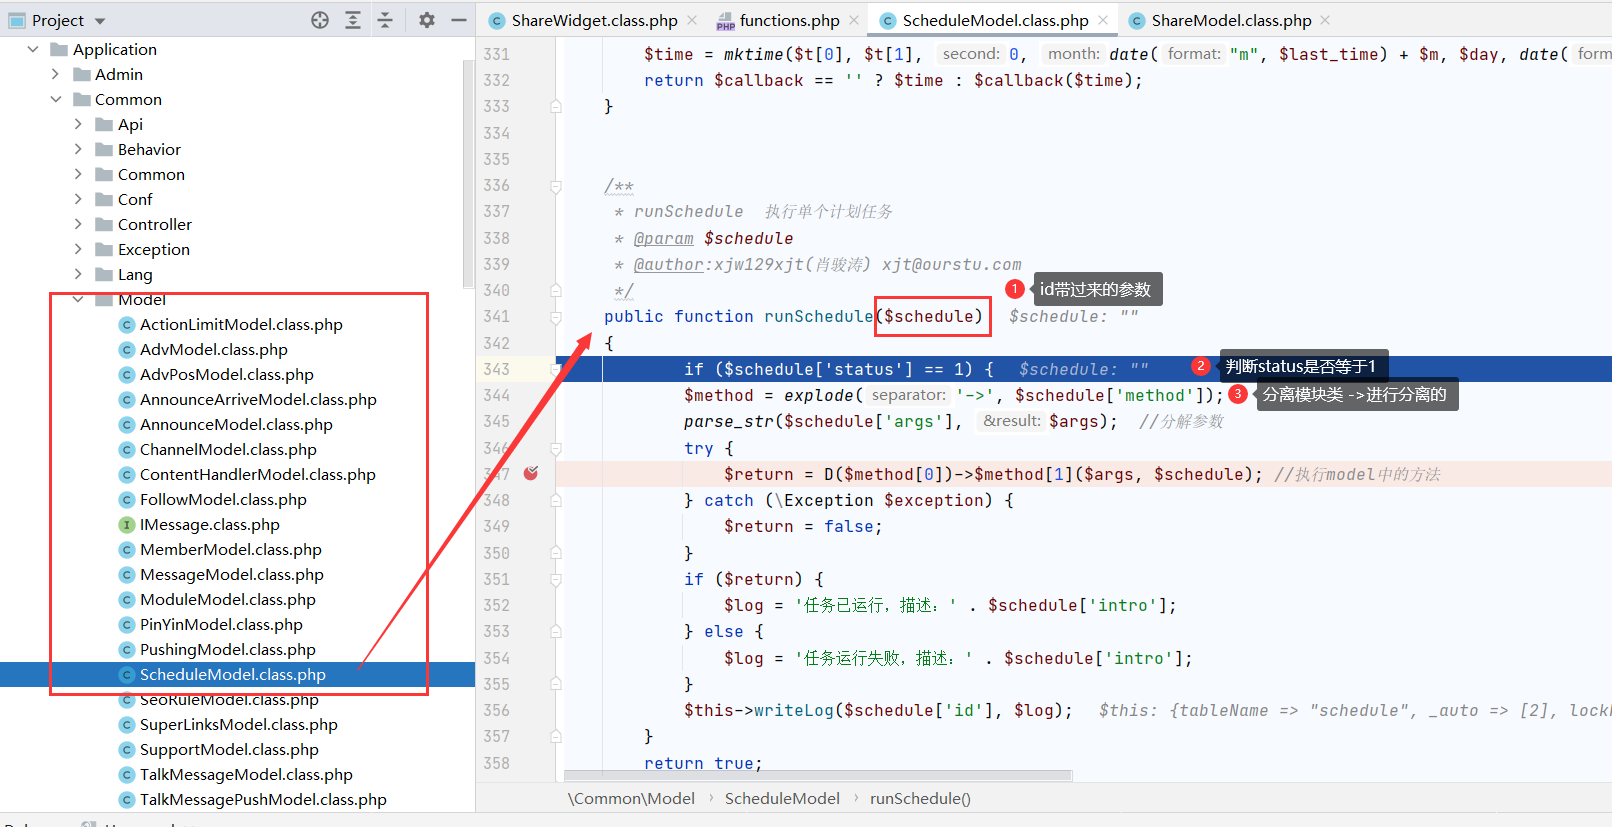Click line number 350 in gutter
This screenshot has height=827, width=1612.
coord(497,553)
